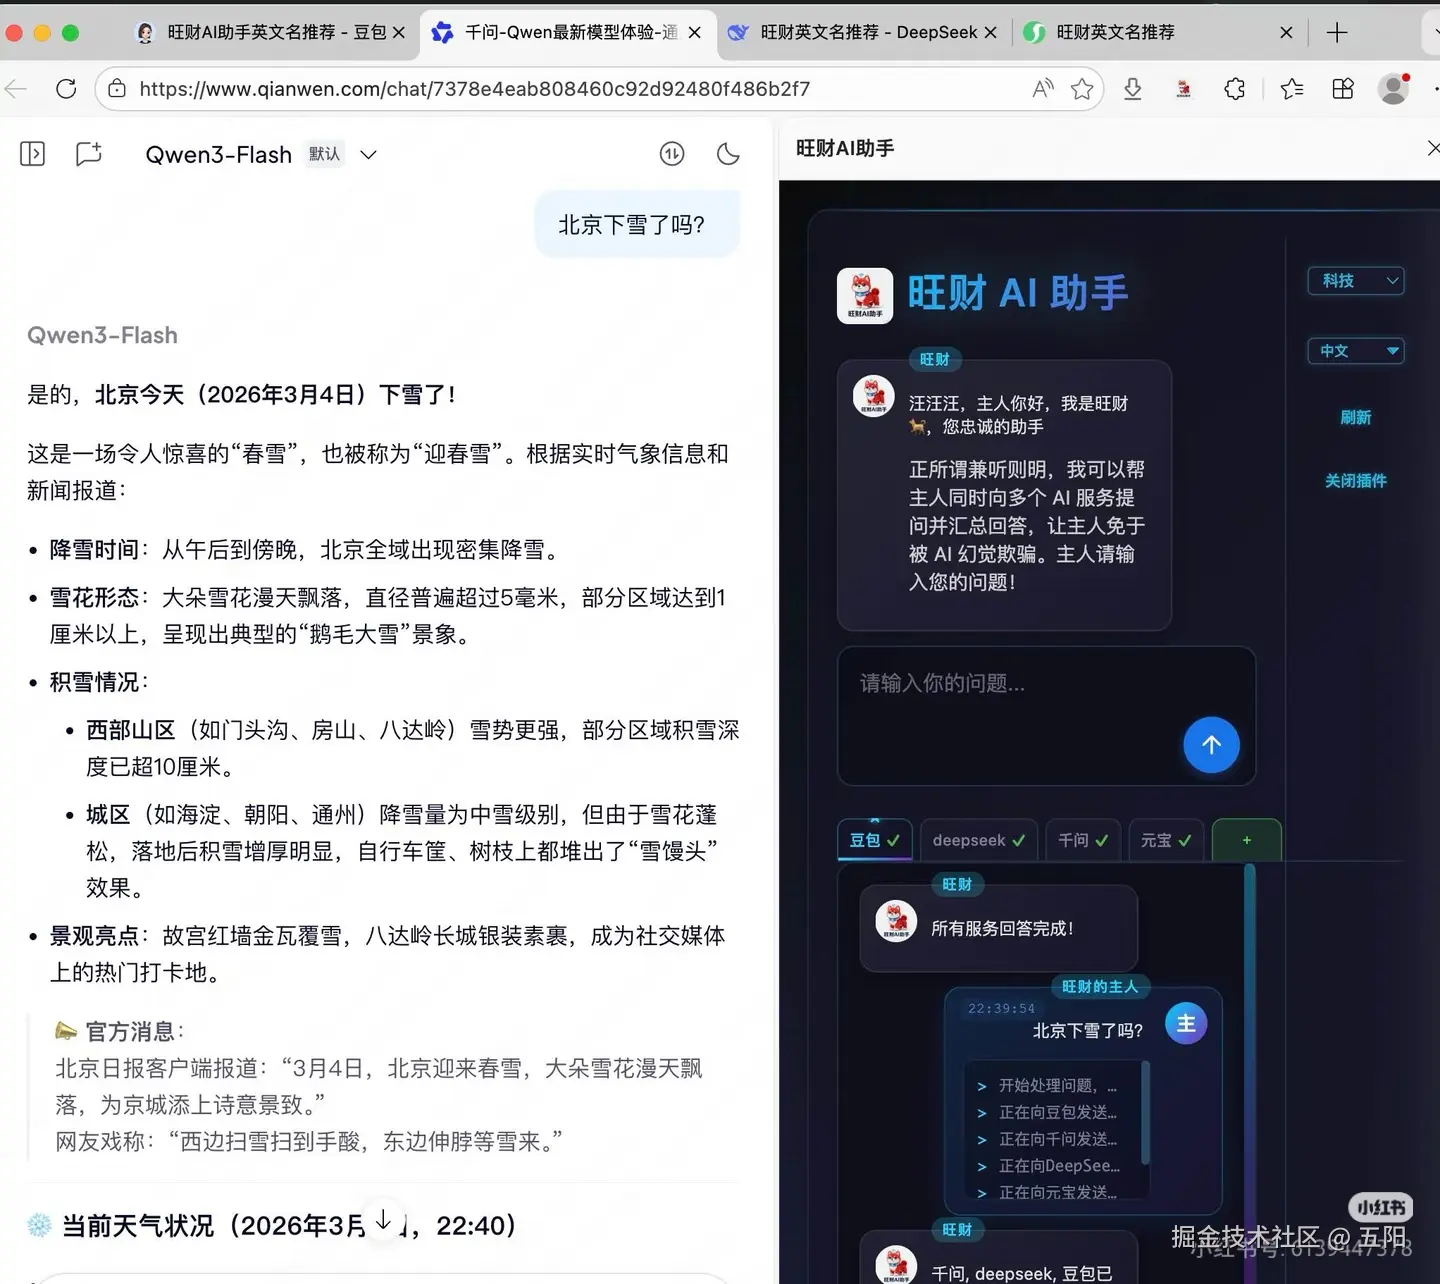Select the 豆包 service tab

pyautogui.click(x=874, y=840)
